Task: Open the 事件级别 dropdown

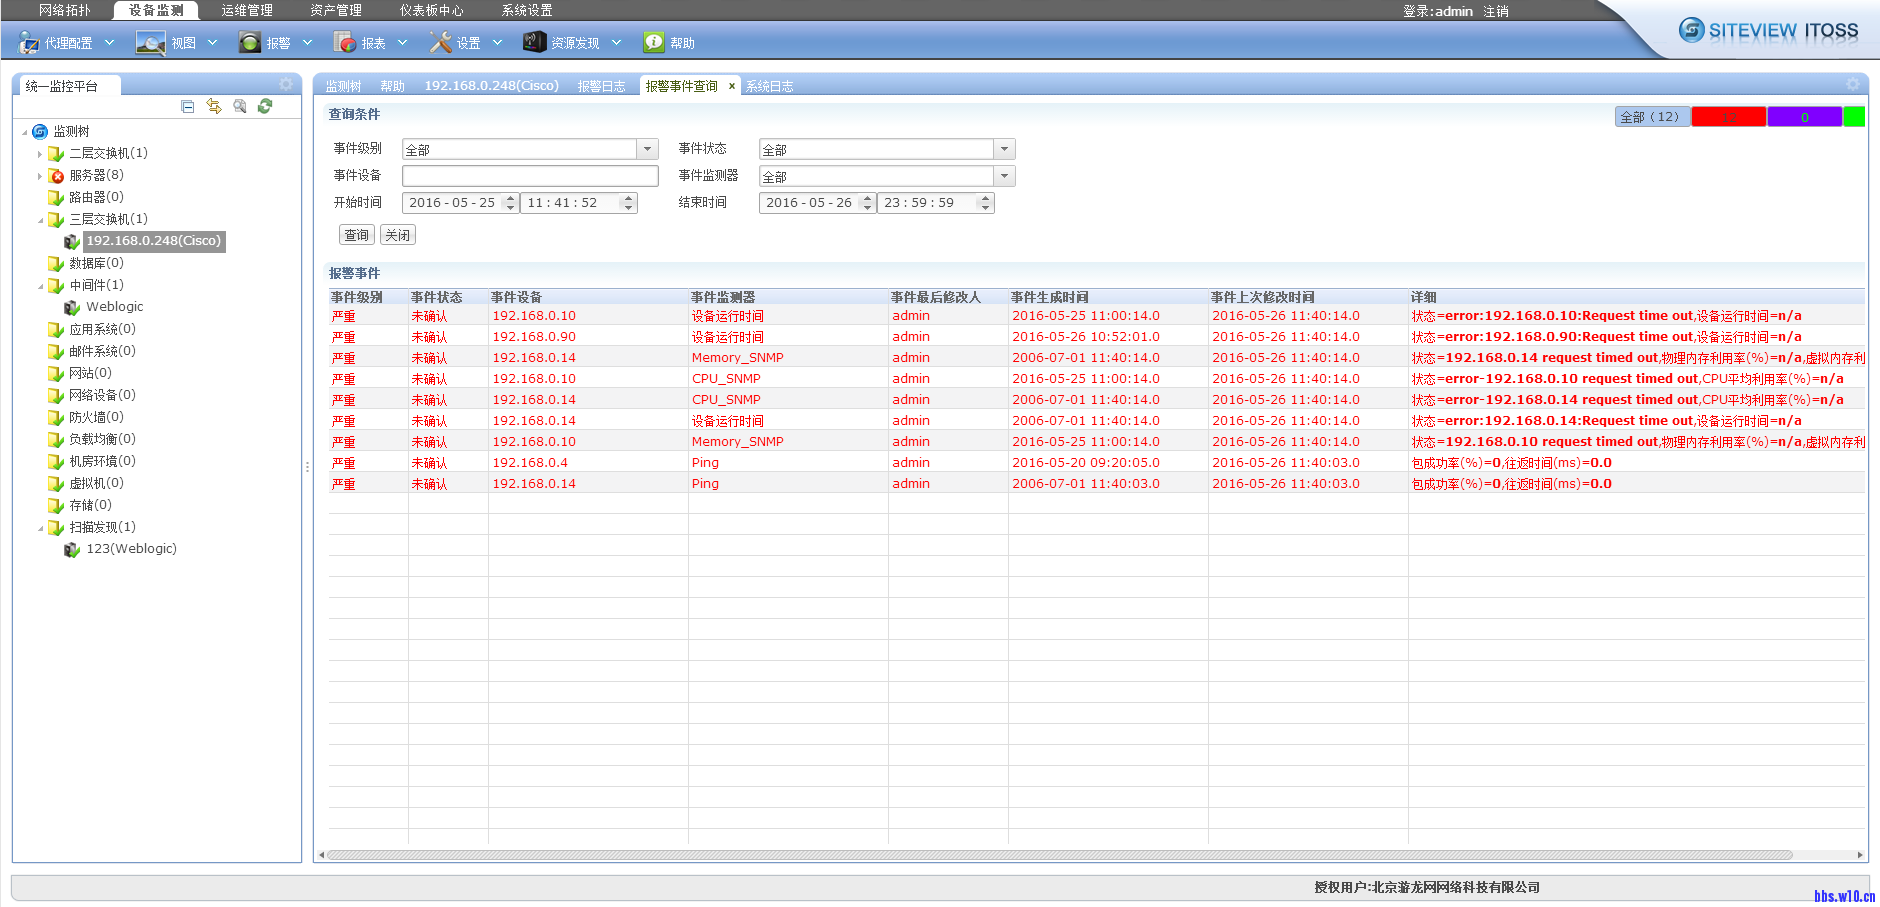Action: [x=648, y=148]
